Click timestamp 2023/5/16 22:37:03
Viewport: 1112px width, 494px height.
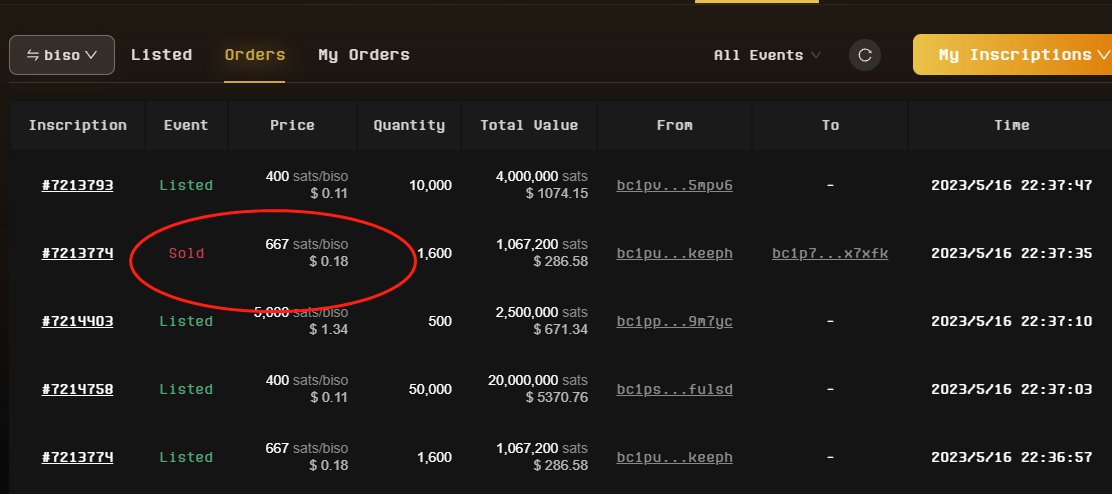coord(1011,390)
